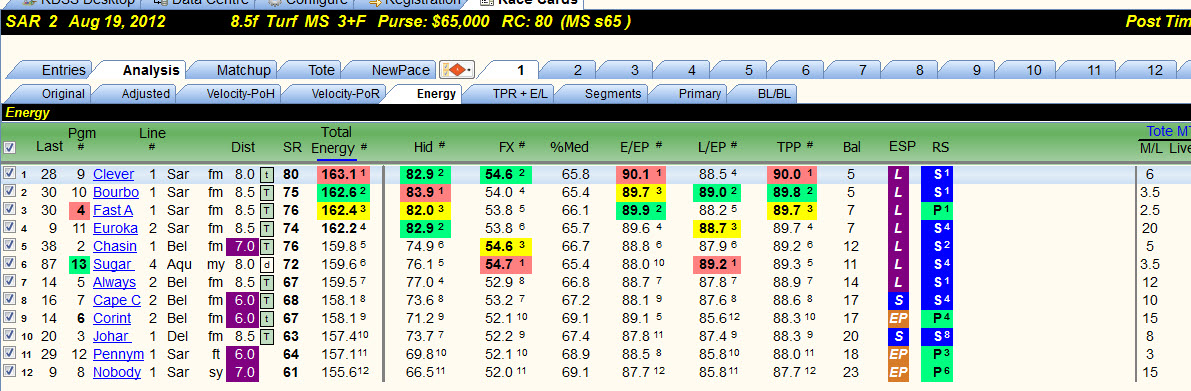The width and height of the screenshot is (1191, 391).
Task: Click the orange EP ESP badge for Pennym
Action: 898,355
